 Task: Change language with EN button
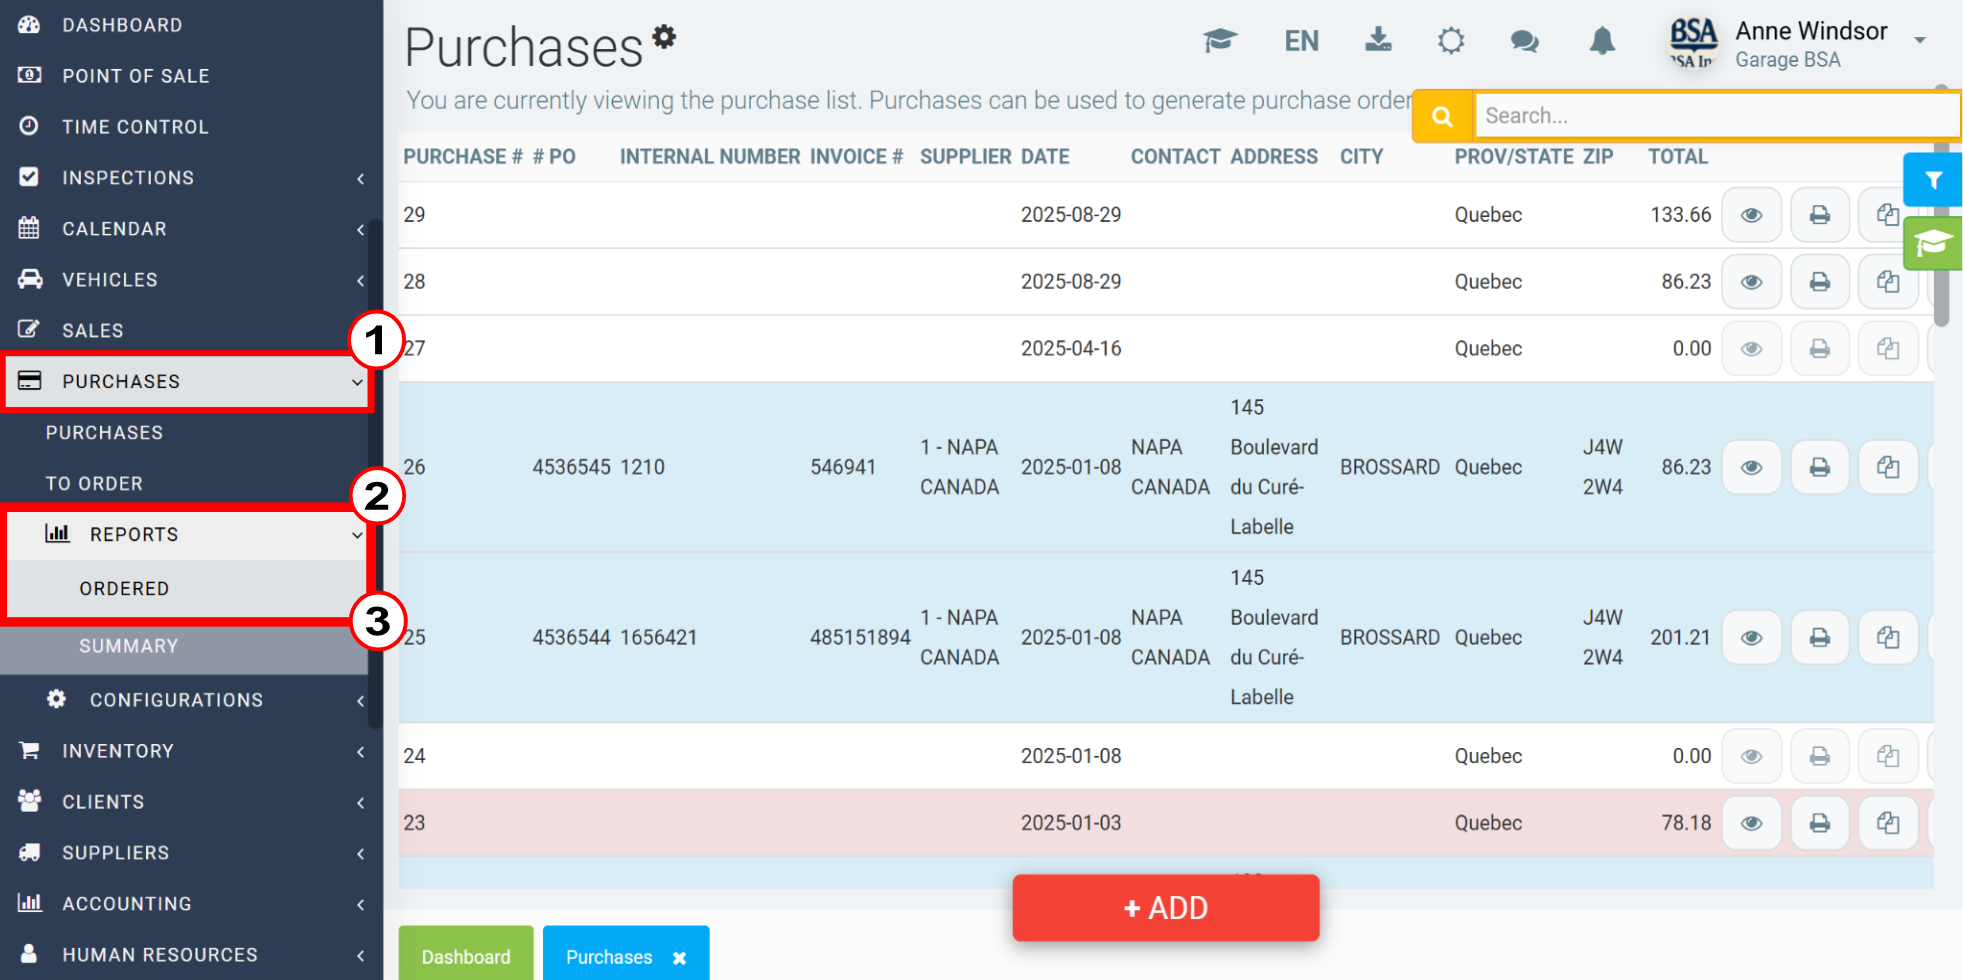[1301, 41]
